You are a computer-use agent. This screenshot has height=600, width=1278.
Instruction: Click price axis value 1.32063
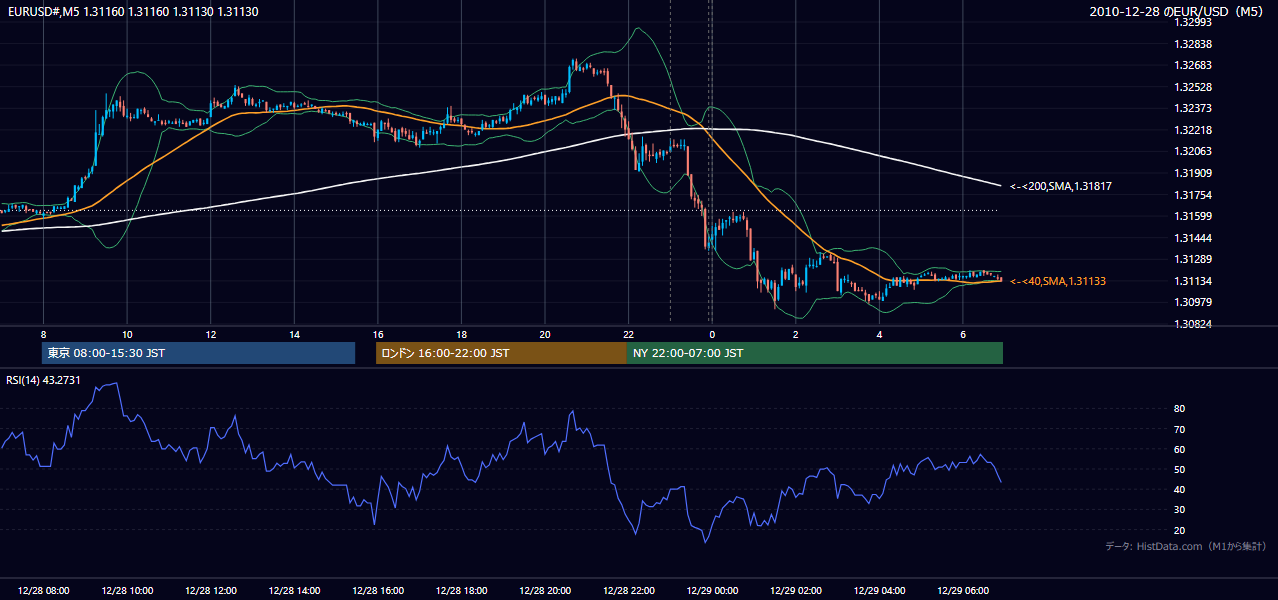pyautogui.click(x=1193, y=151)
